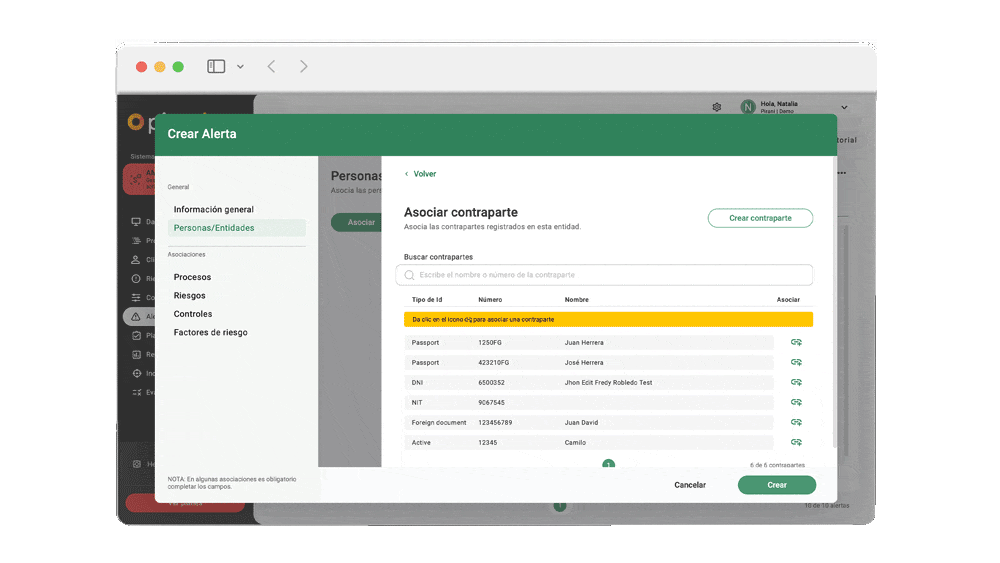
Task: Click associate icon for Camilo row
Action: (796, 442)
